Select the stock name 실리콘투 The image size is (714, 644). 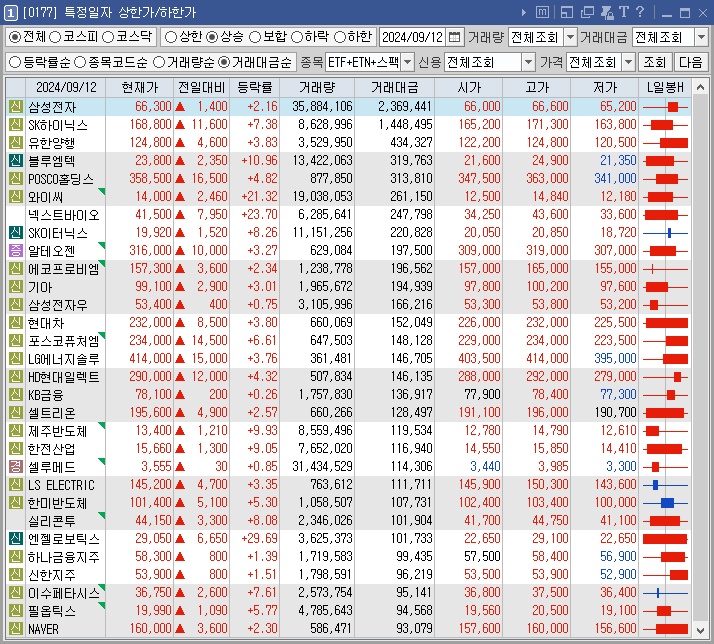tap(51, 521)
